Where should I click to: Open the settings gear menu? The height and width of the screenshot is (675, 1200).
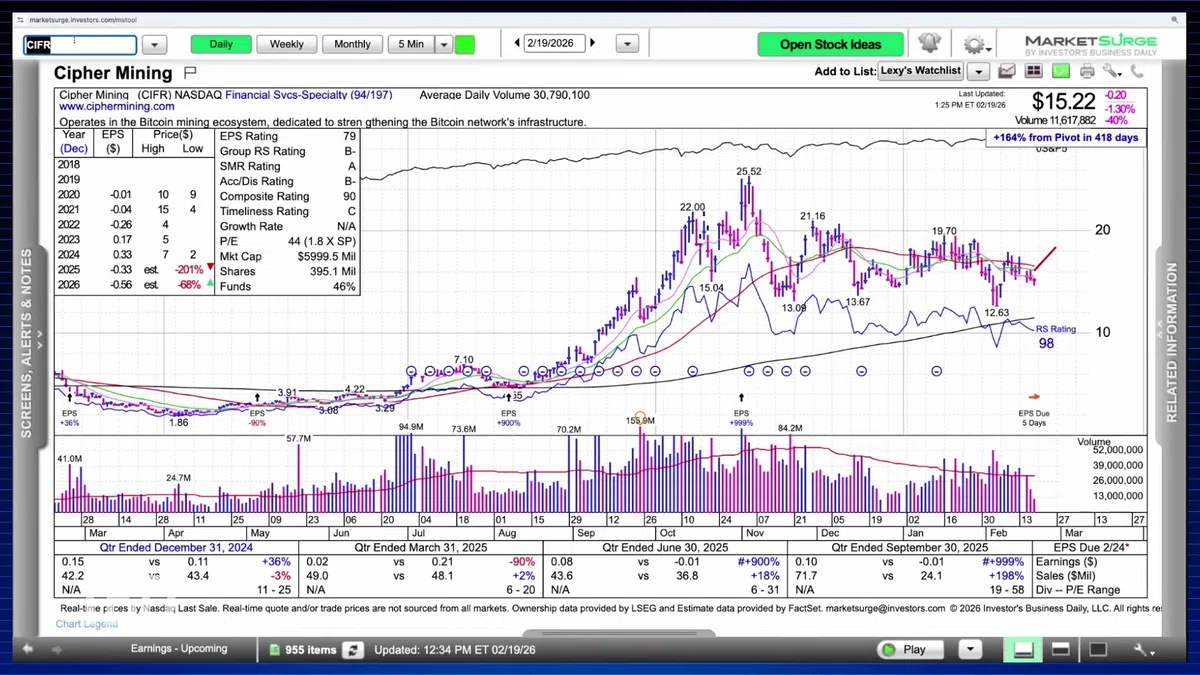[976, 45]
